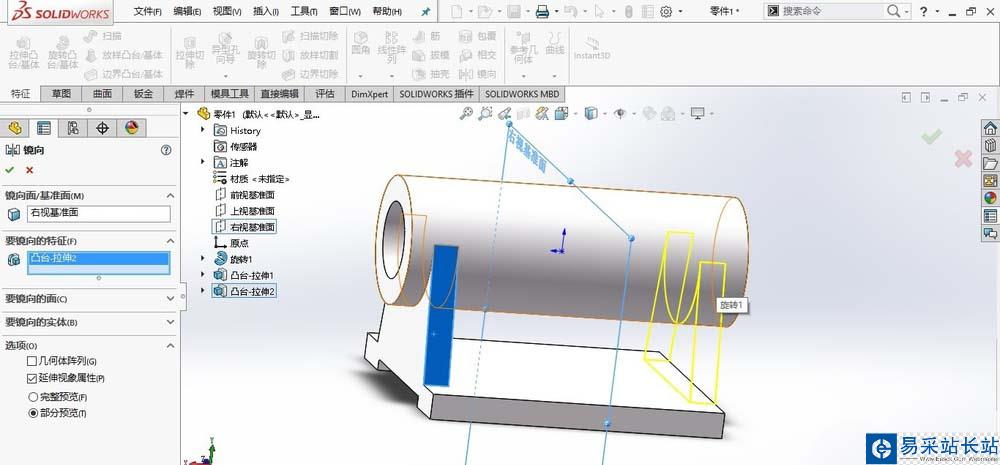Select 前视基准面 in the feature tree
Image resolution: width=1000 pixels, height=465 pixels.
point(252,195)
